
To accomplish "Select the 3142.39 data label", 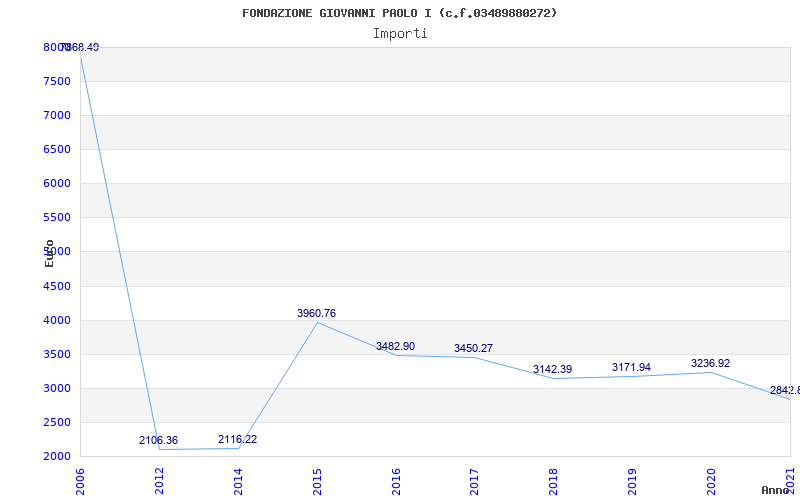I will 553,369.
